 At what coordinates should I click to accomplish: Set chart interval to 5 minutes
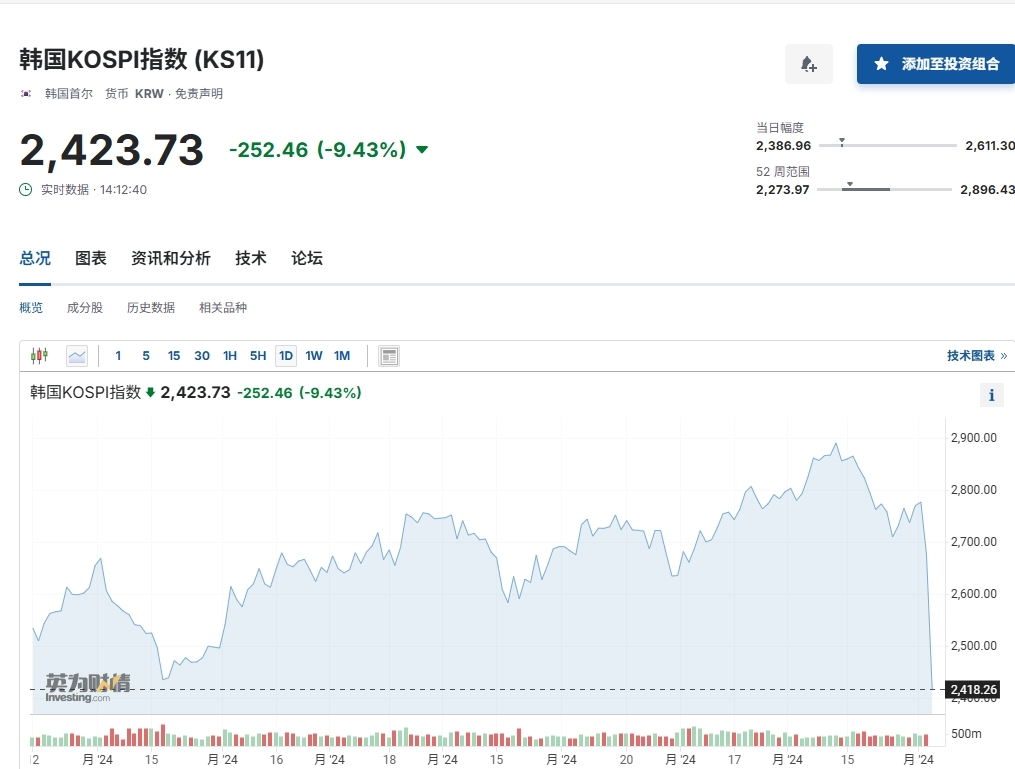[146, 356]
